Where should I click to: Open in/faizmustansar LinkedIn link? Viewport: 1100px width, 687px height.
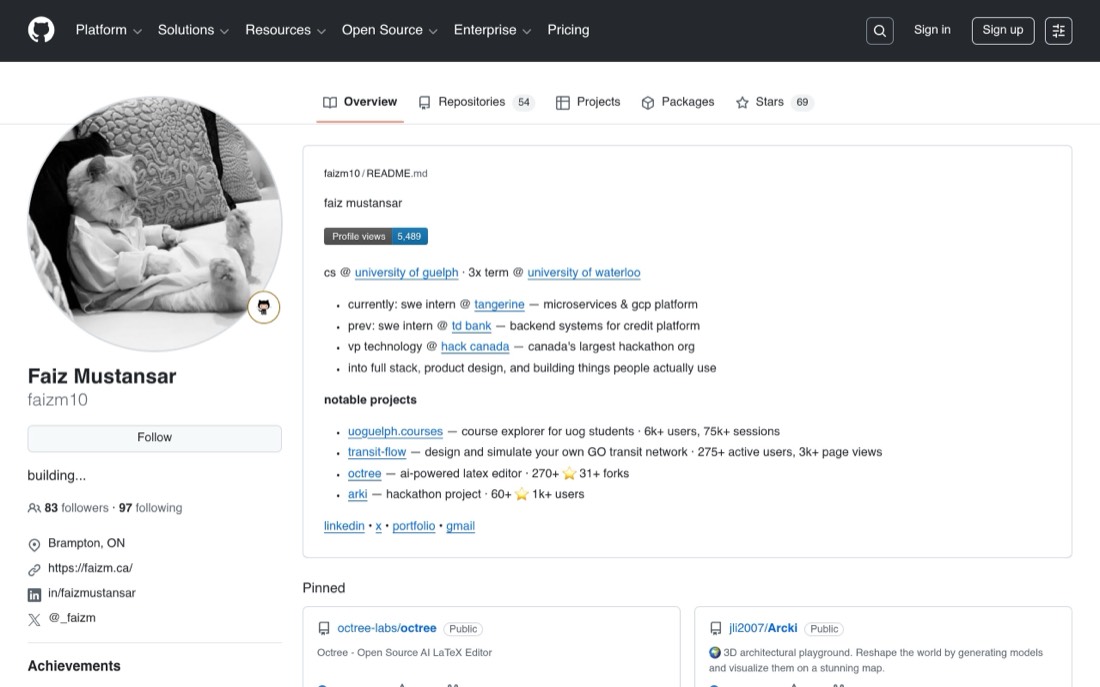(x=91, y=593)
